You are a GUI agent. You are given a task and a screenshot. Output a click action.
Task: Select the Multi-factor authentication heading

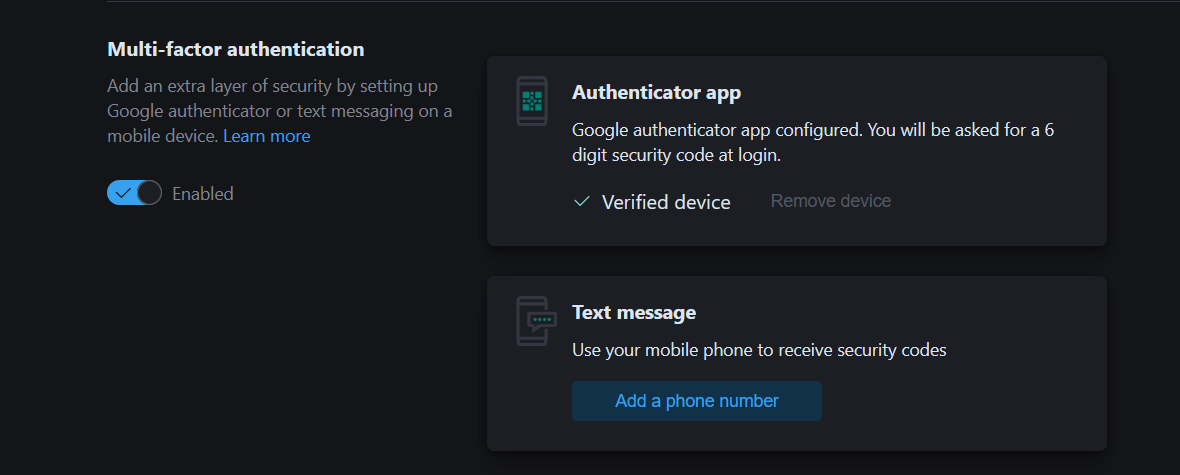coord(235,49)
